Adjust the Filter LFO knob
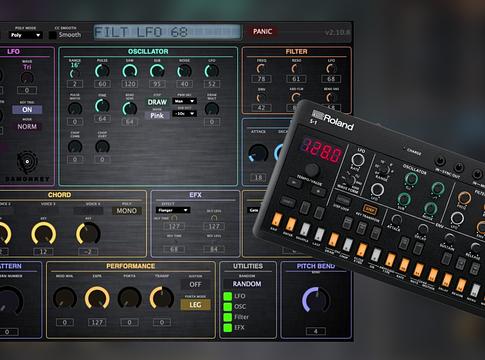This screenshot has height=360, width=485. coord(331,69)
